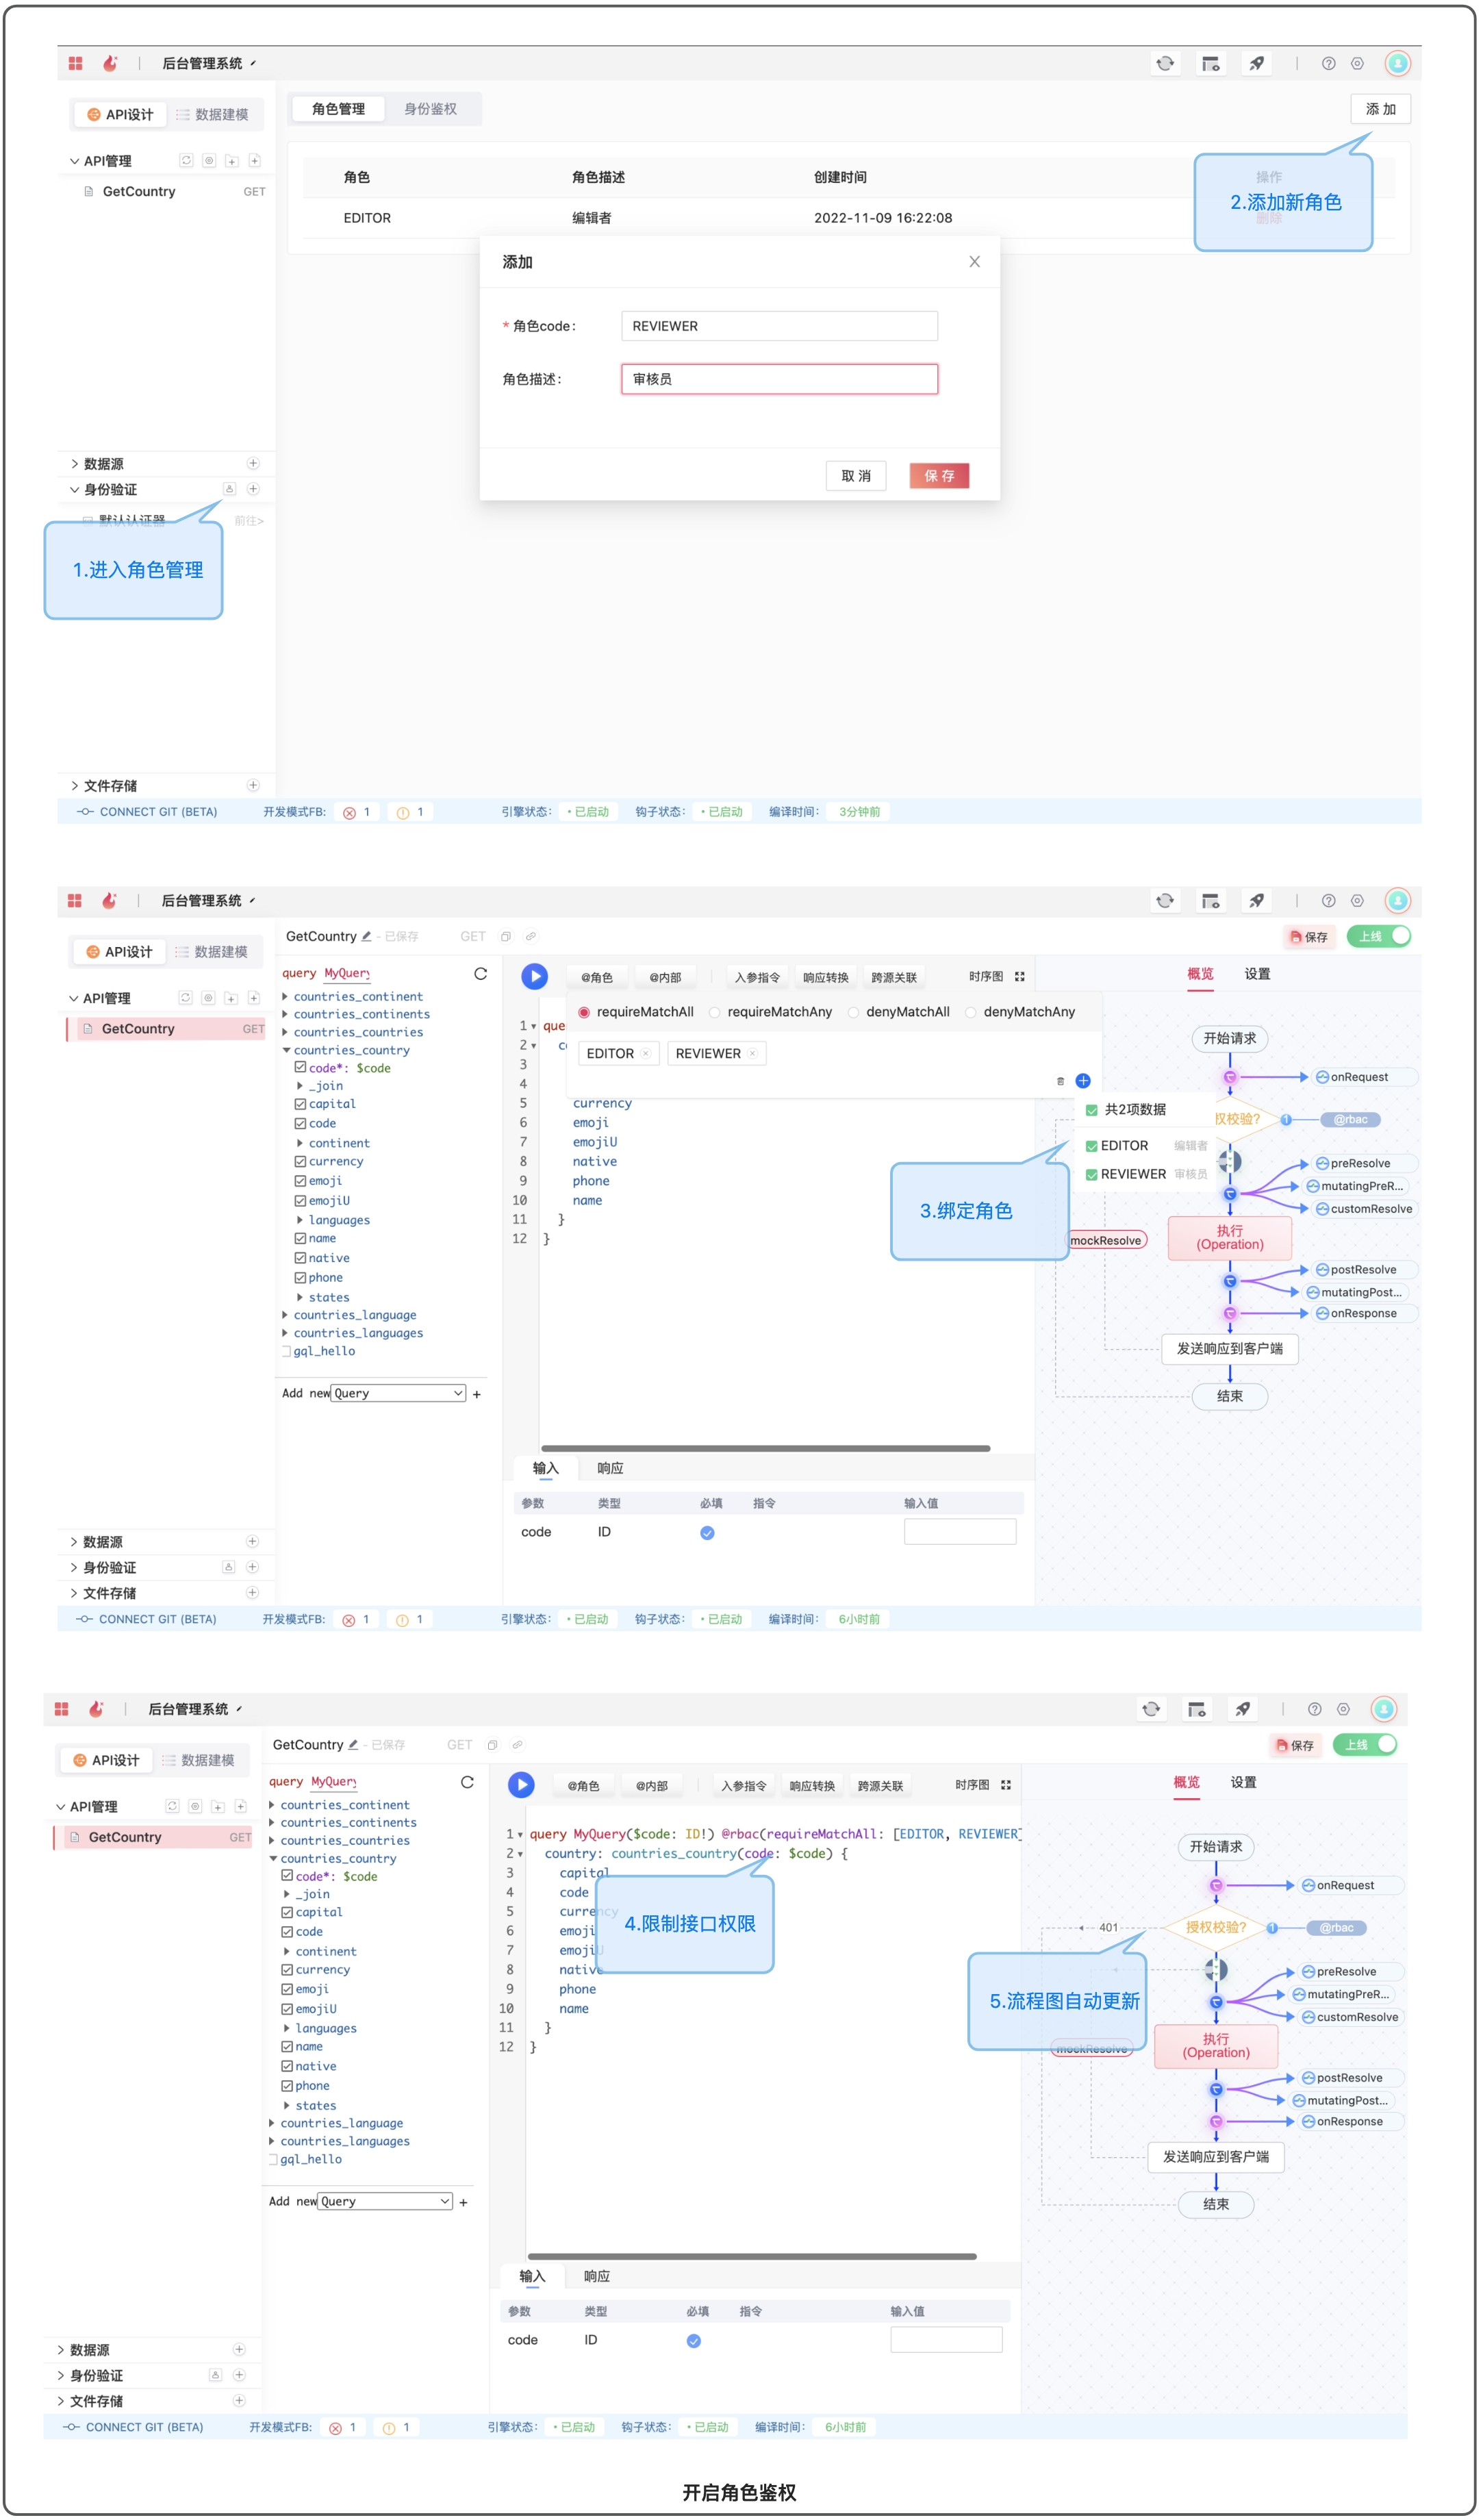
Task: Select the requireMatchAny radio option
Action: [x=715, y=1012]
